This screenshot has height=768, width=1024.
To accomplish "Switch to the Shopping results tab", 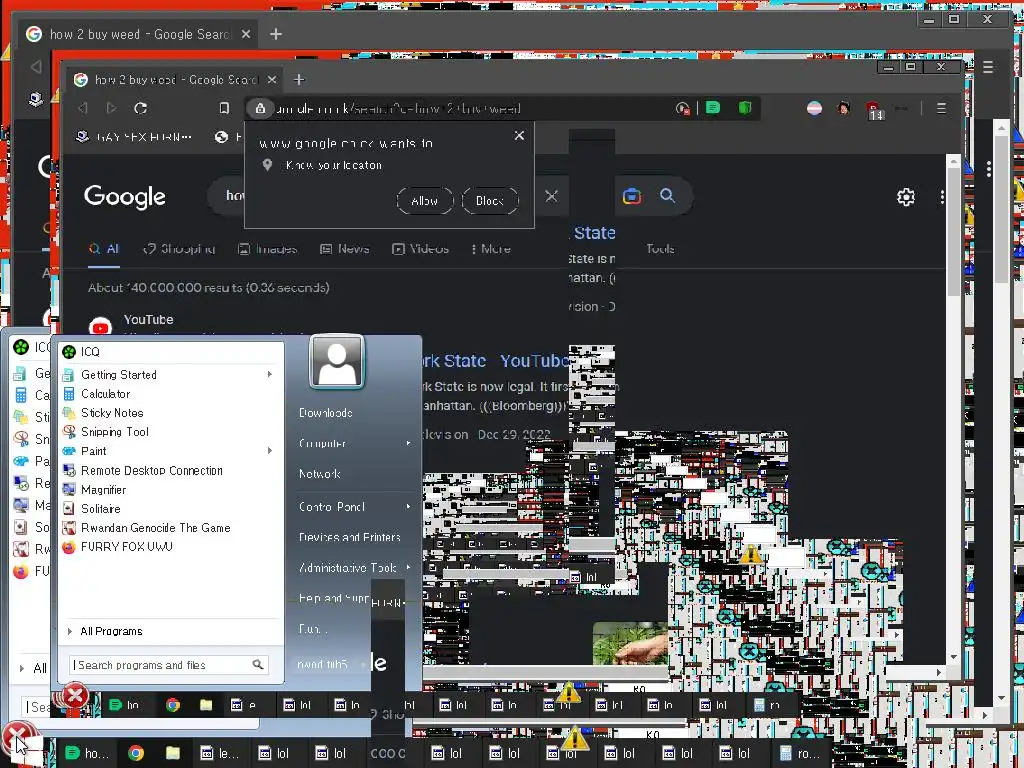I will click(x=179, y=249).
